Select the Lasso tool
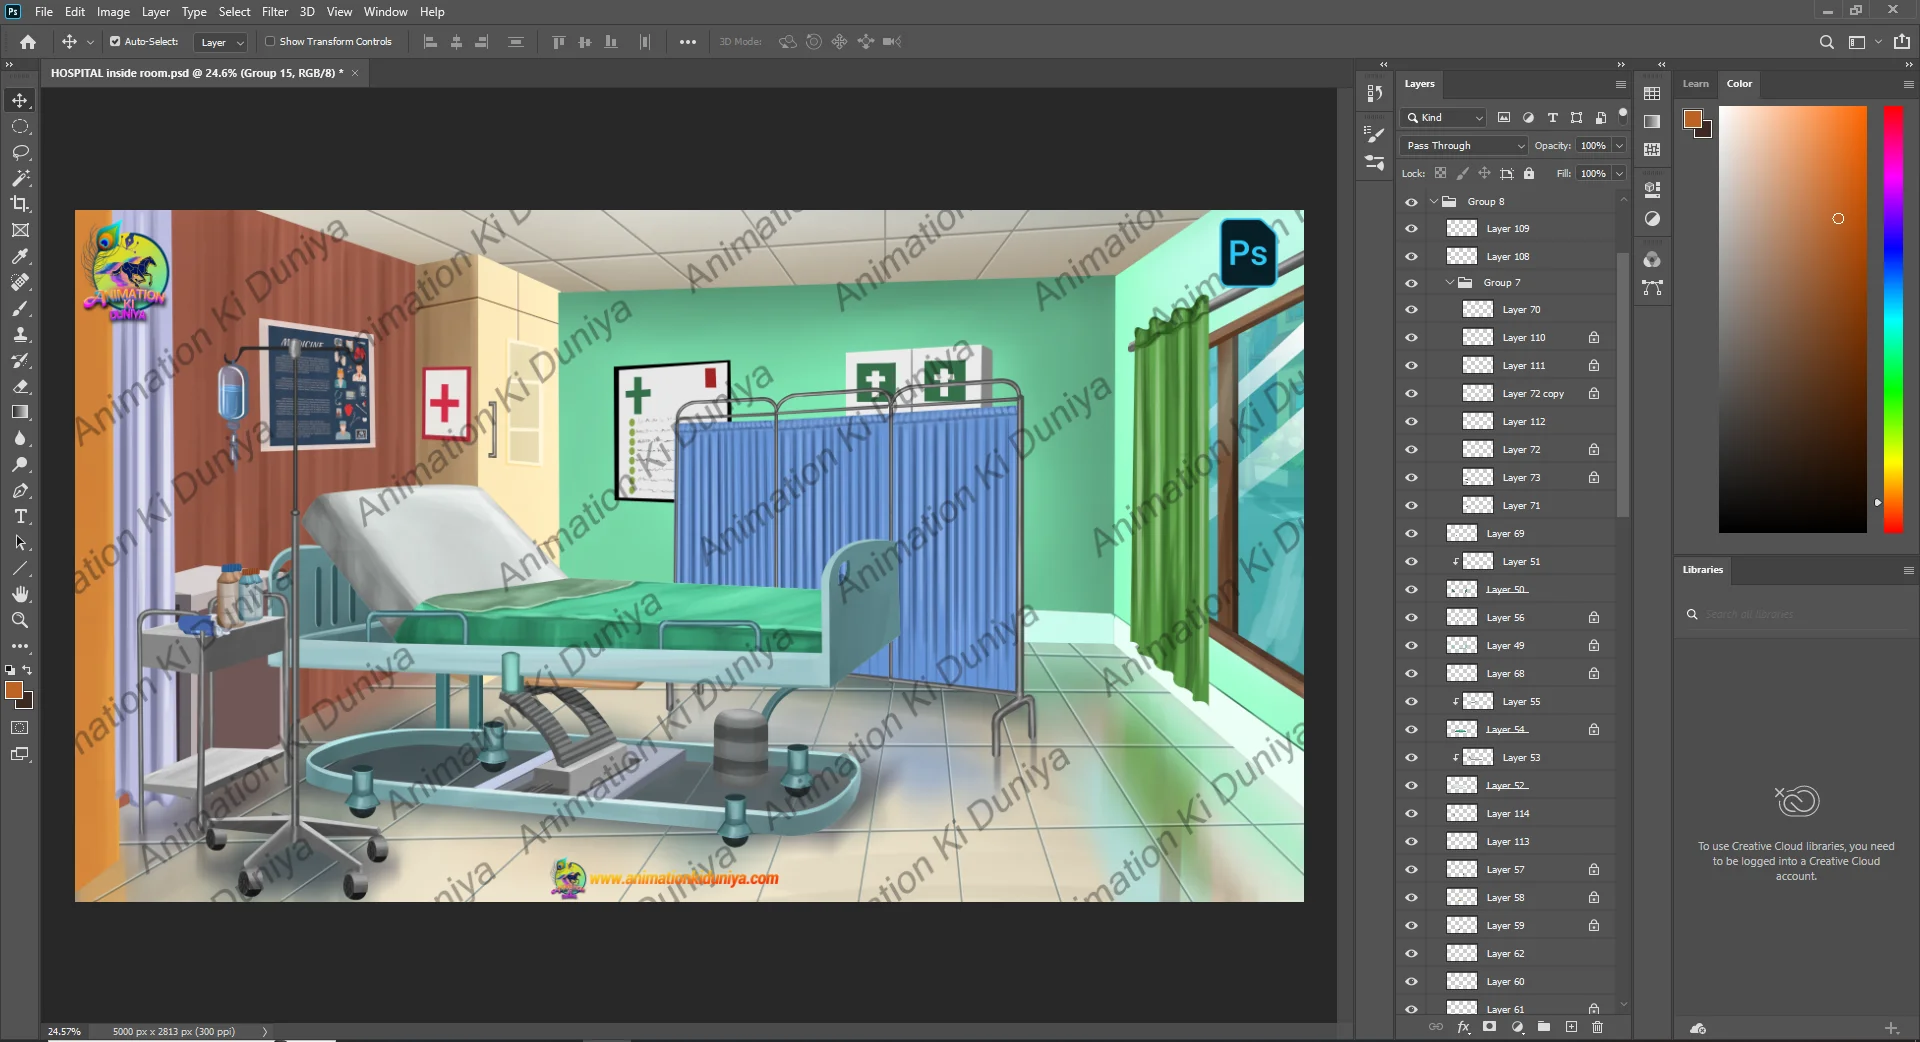1920x1042 pixels. (20, 152)
